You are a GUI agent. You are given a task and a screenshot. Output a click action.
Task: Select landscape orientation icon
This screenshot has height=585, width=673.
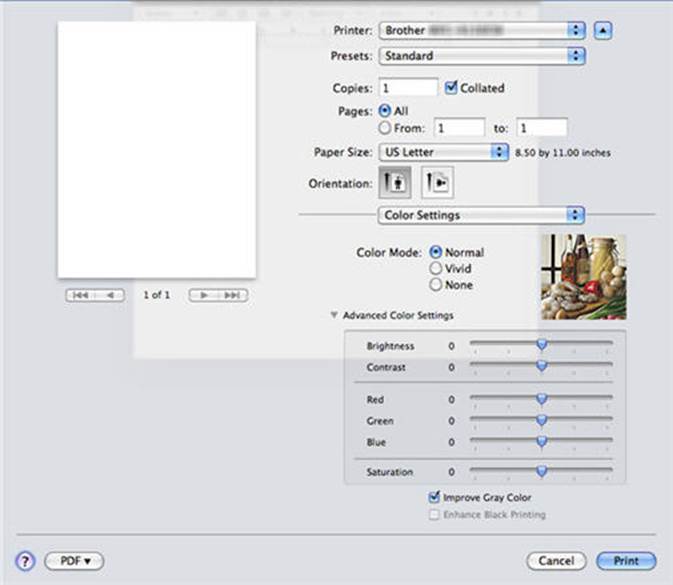click(x=436, y=185)
